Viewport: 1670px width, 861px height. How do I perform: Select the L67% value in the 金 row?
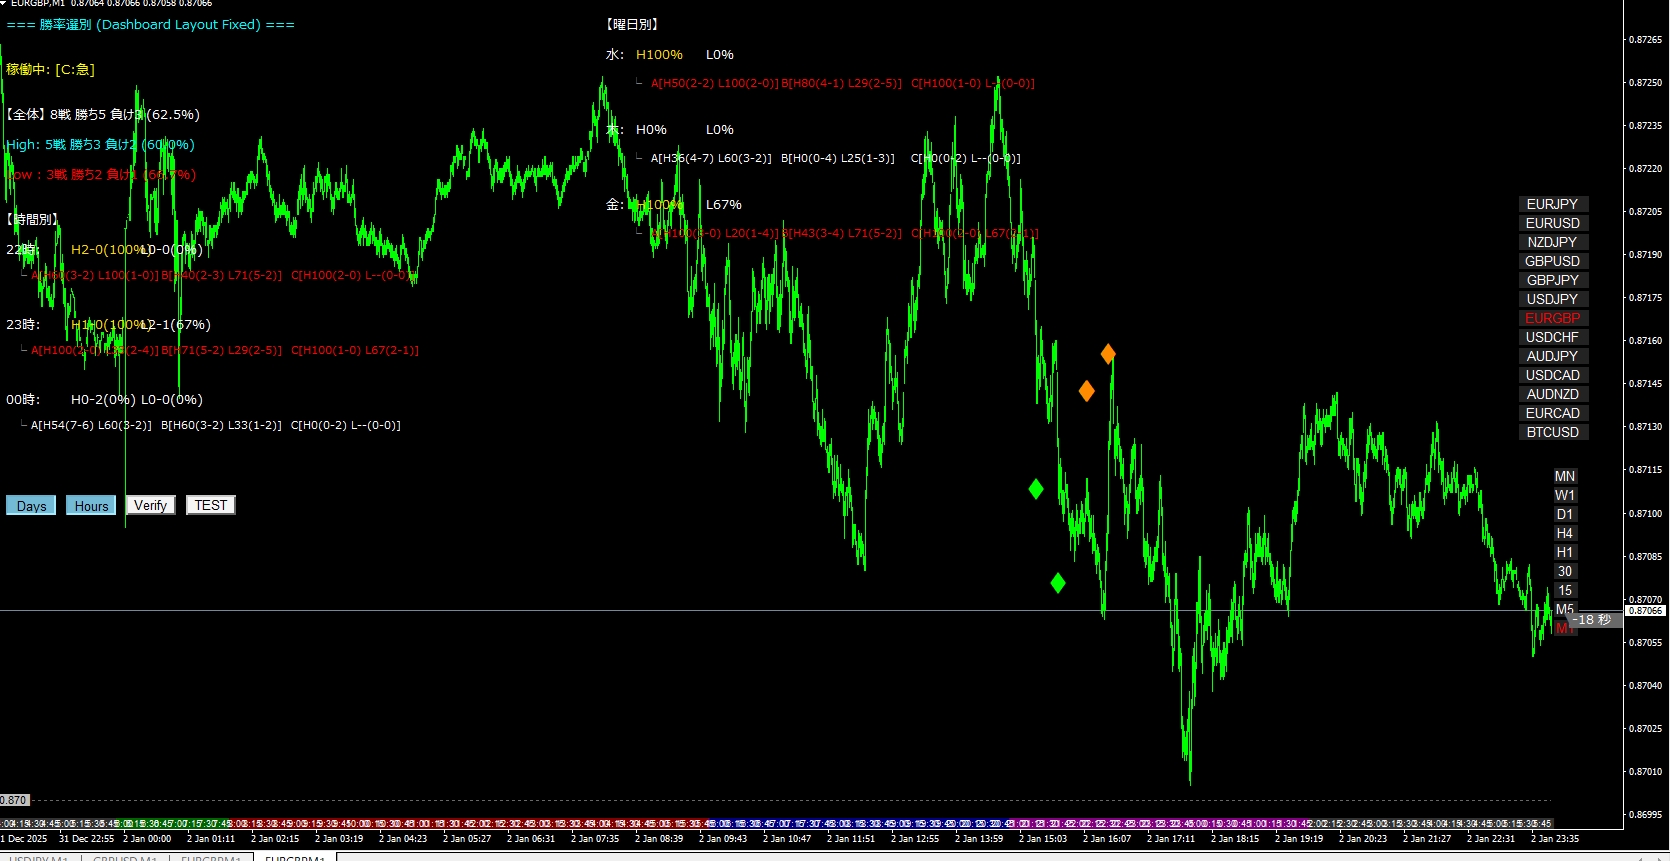pos(724,204)
